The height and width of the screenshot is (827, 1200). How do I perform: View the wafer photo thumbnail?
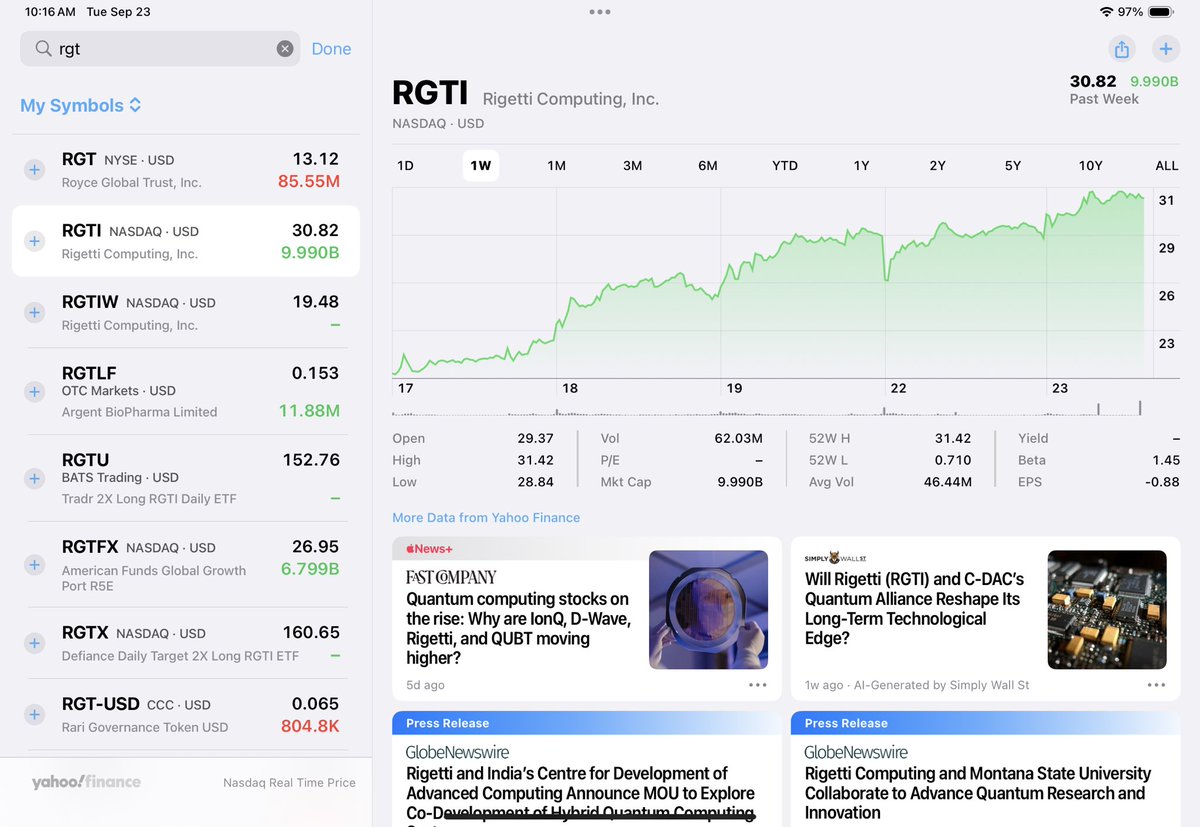tap(708, 610)
